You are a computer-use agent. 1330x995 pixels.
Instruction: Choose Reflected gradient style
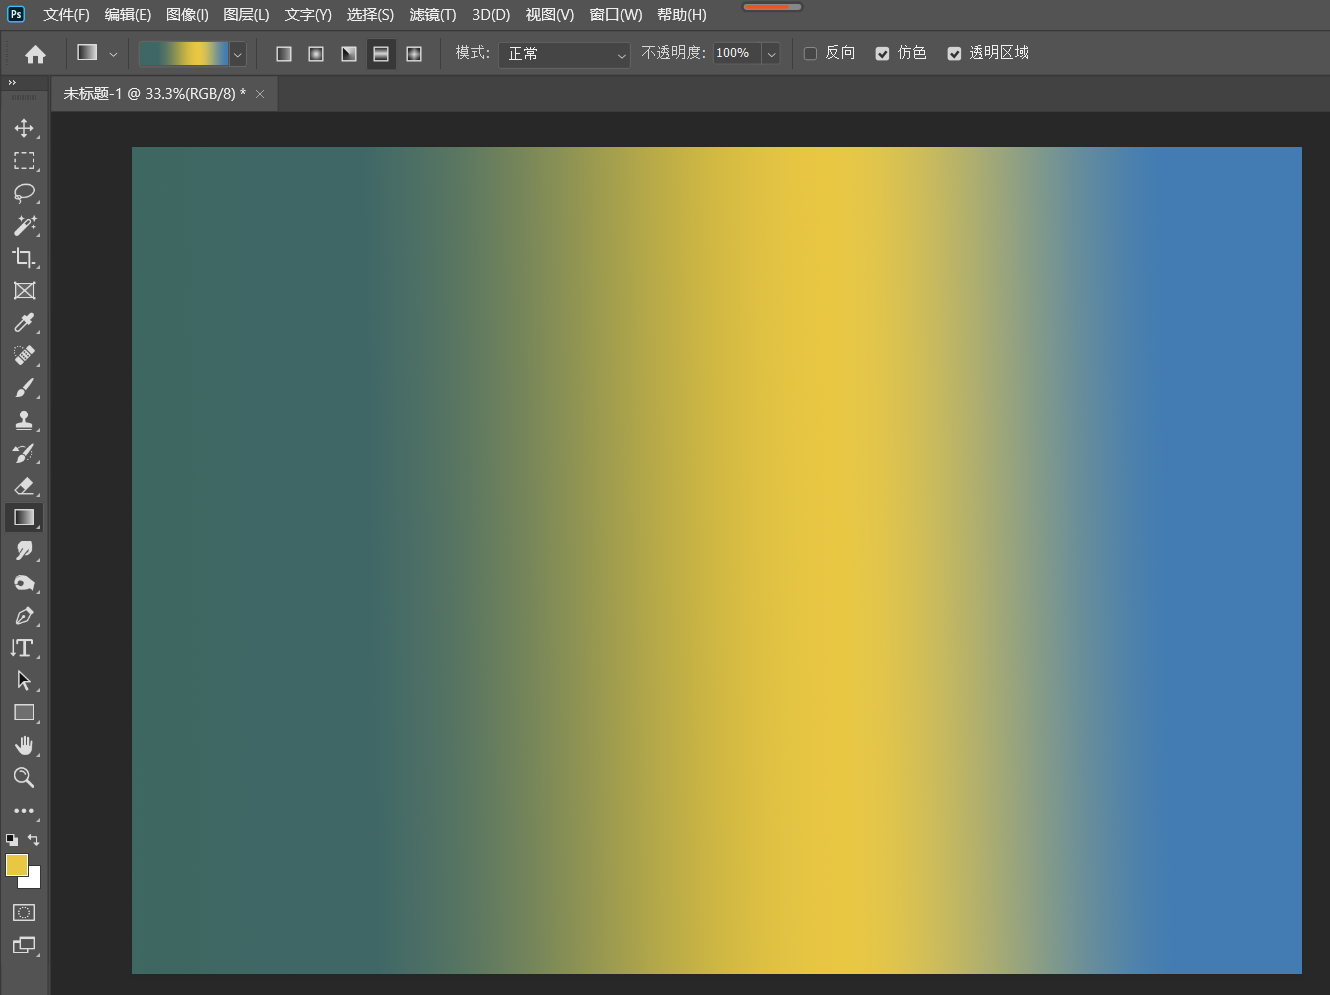tap(381, 54)
